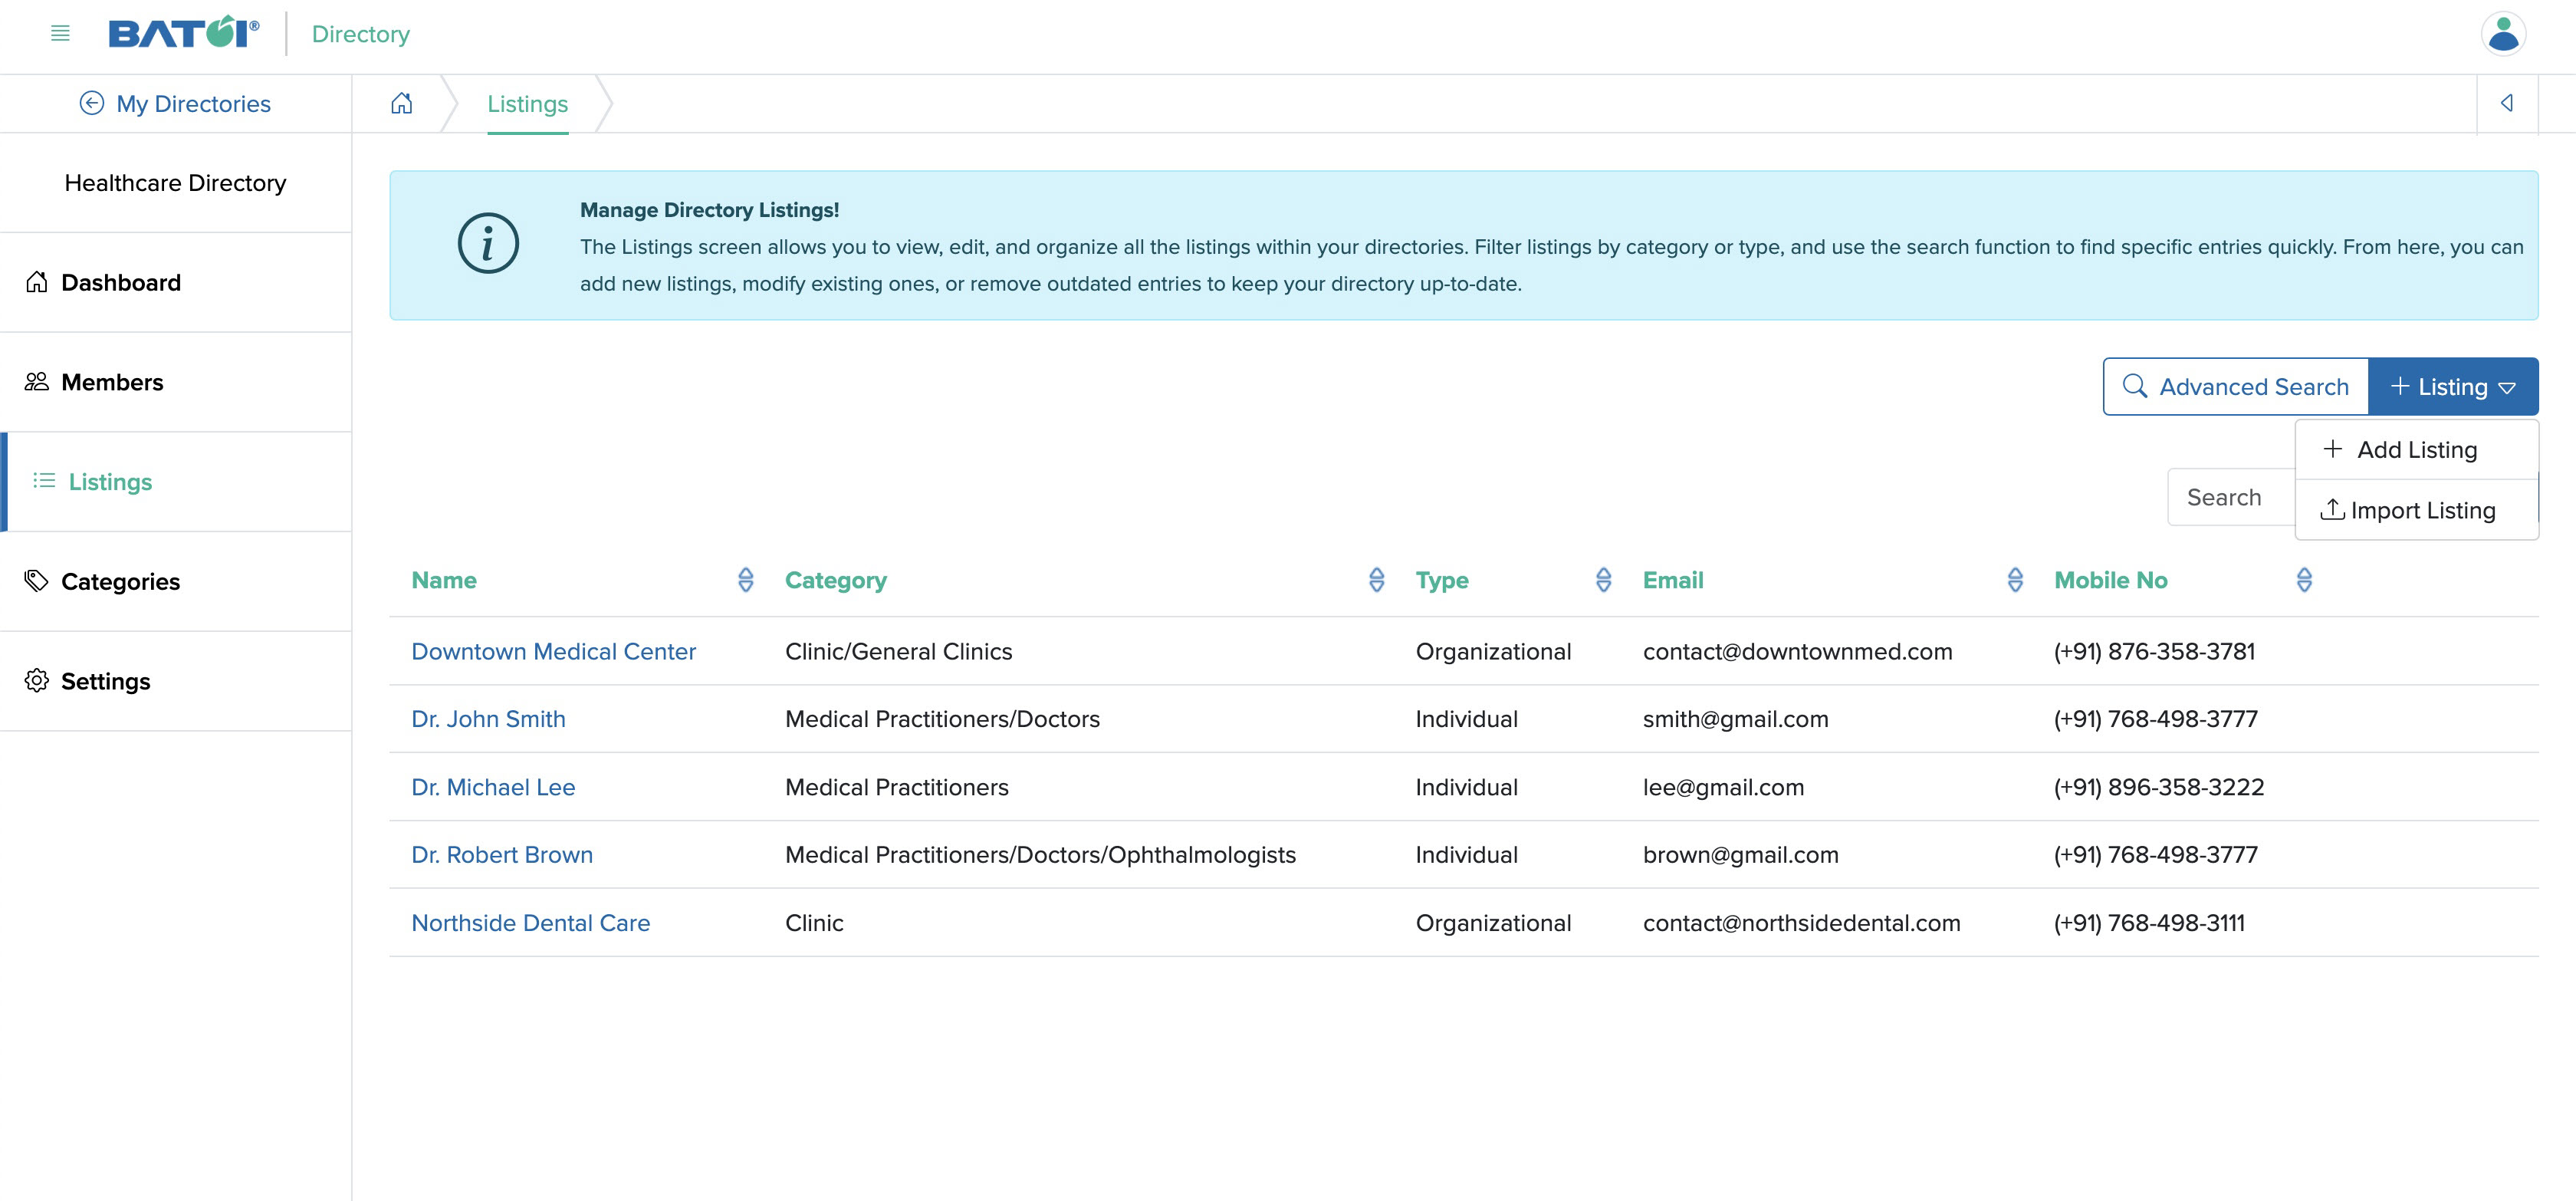
Task: Click the Dashboard home icon in sidebar
Action: (x=36, y=282)
